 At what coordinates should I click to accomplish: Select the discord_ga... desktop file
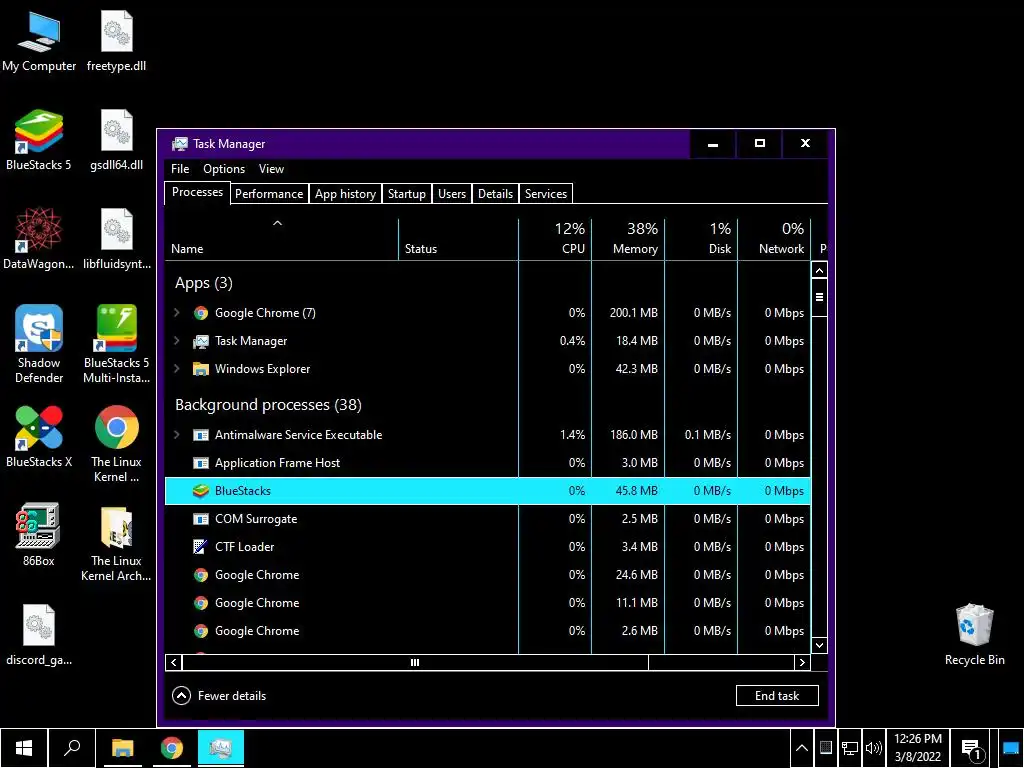[x=39, y=635]
